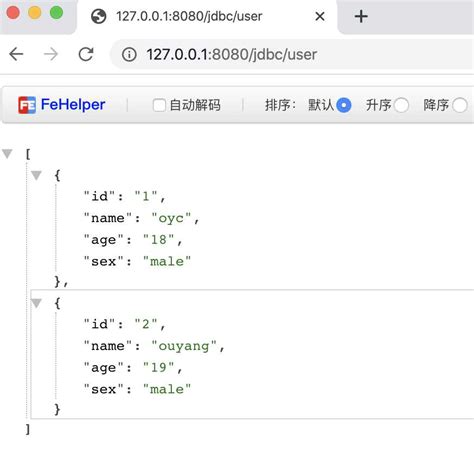Click the 排序 sort label
The height and width of the screenshot is (454, 474).
point(280,105)
